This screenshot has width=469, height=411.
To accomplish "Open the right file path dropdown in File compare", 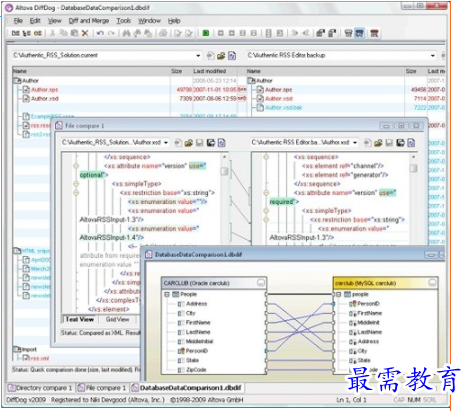I will point(355,143).
